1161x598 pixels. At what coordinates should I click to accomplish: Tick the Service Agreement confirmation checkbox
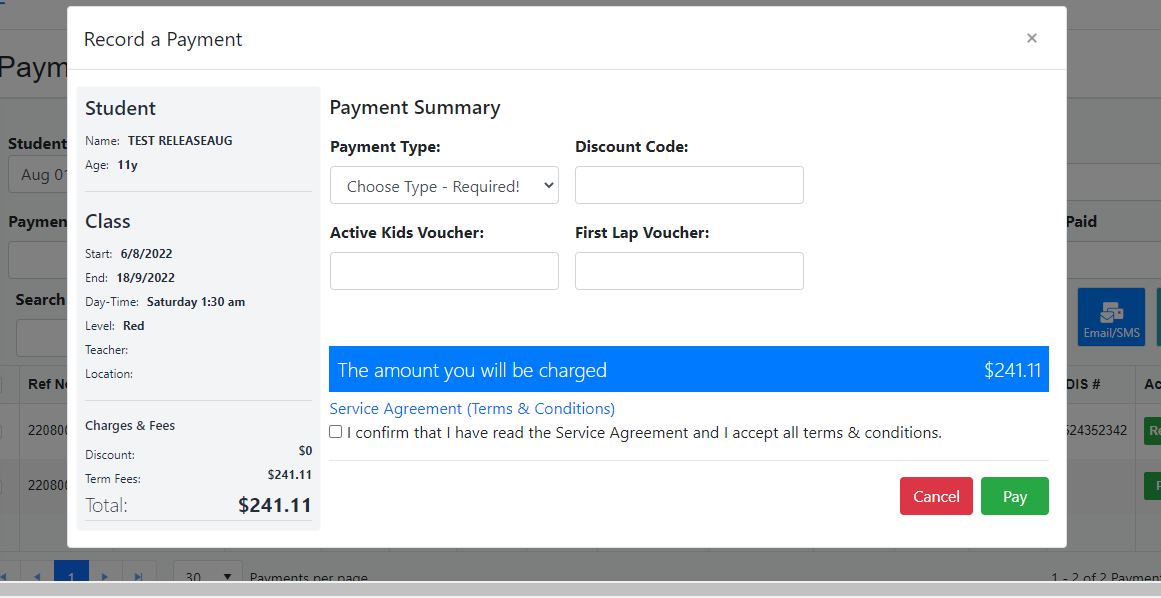336,432
